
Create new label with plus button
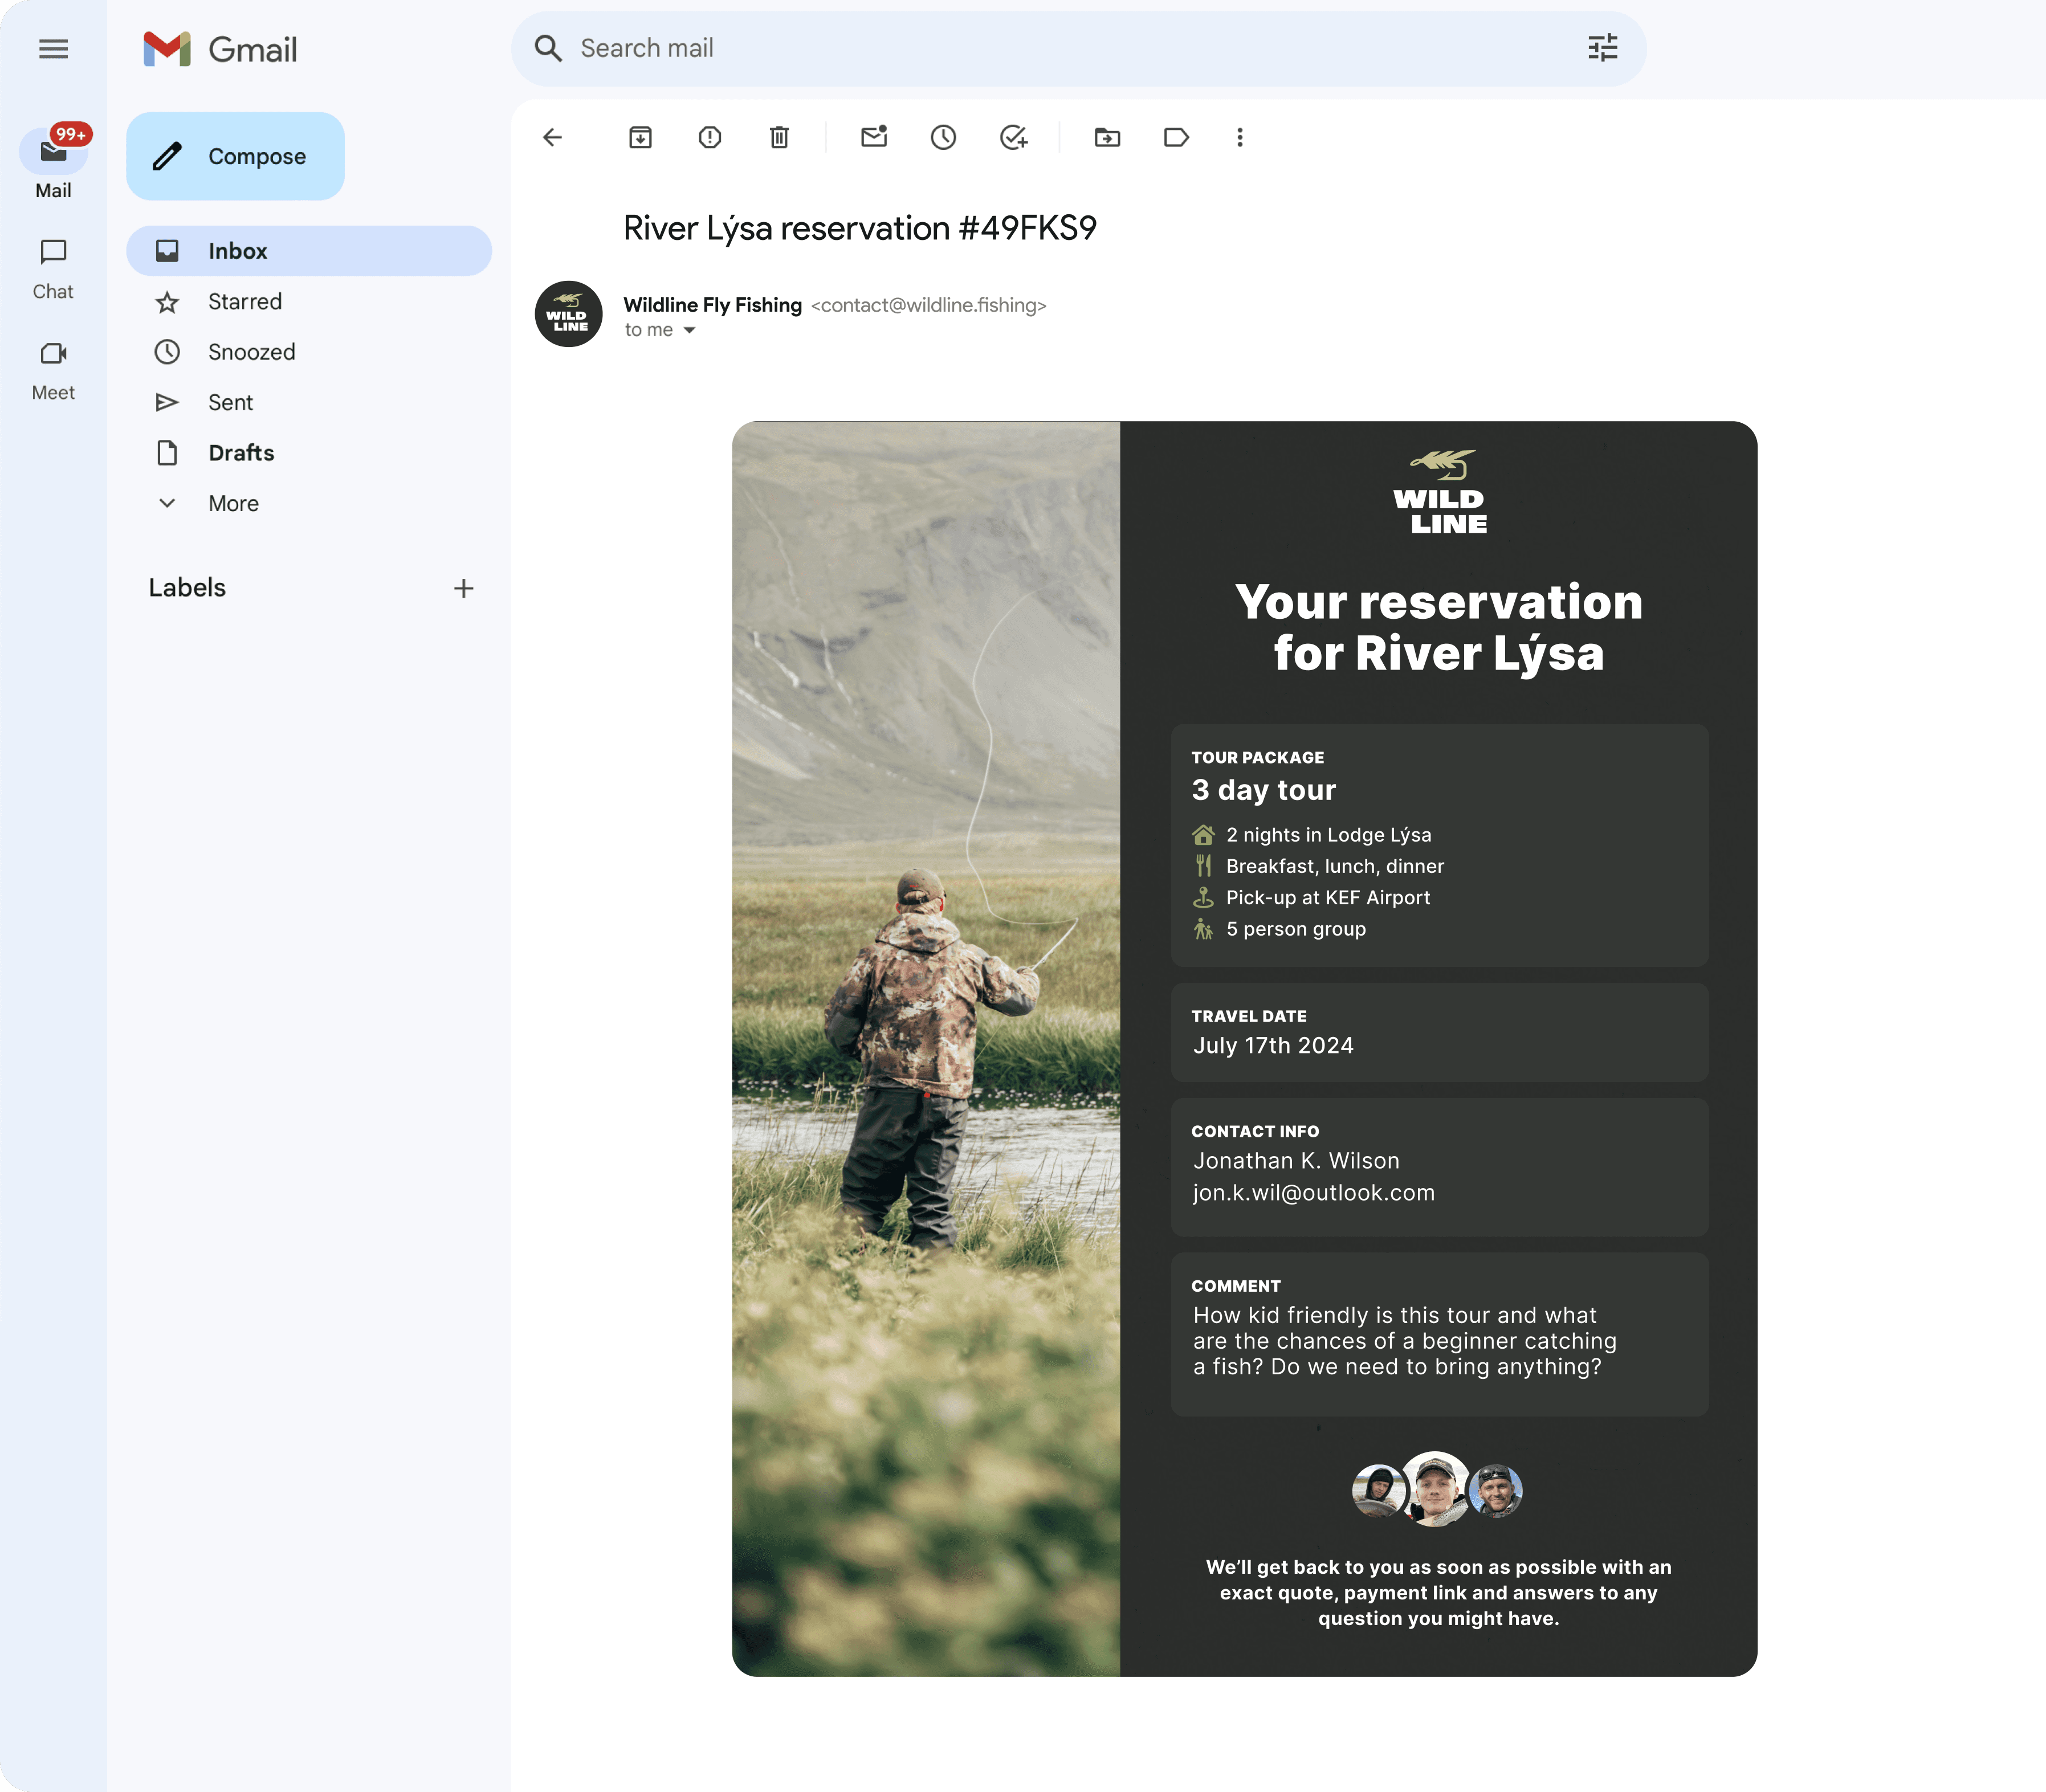pos(463,588)
